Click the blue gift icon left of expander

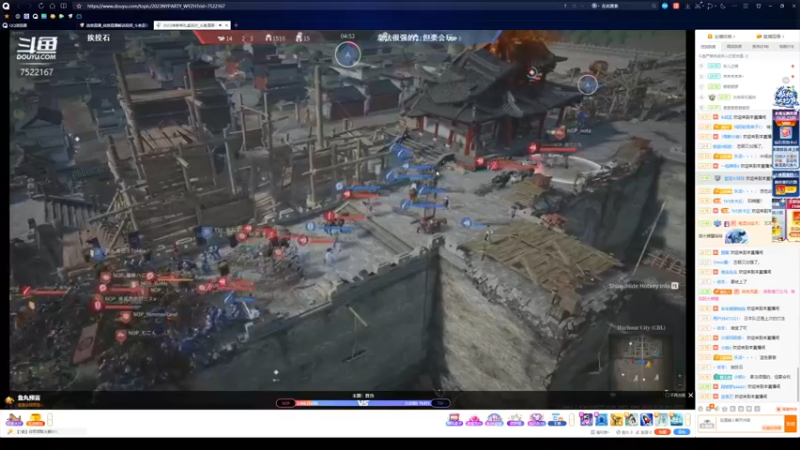[x=557, y=420]
